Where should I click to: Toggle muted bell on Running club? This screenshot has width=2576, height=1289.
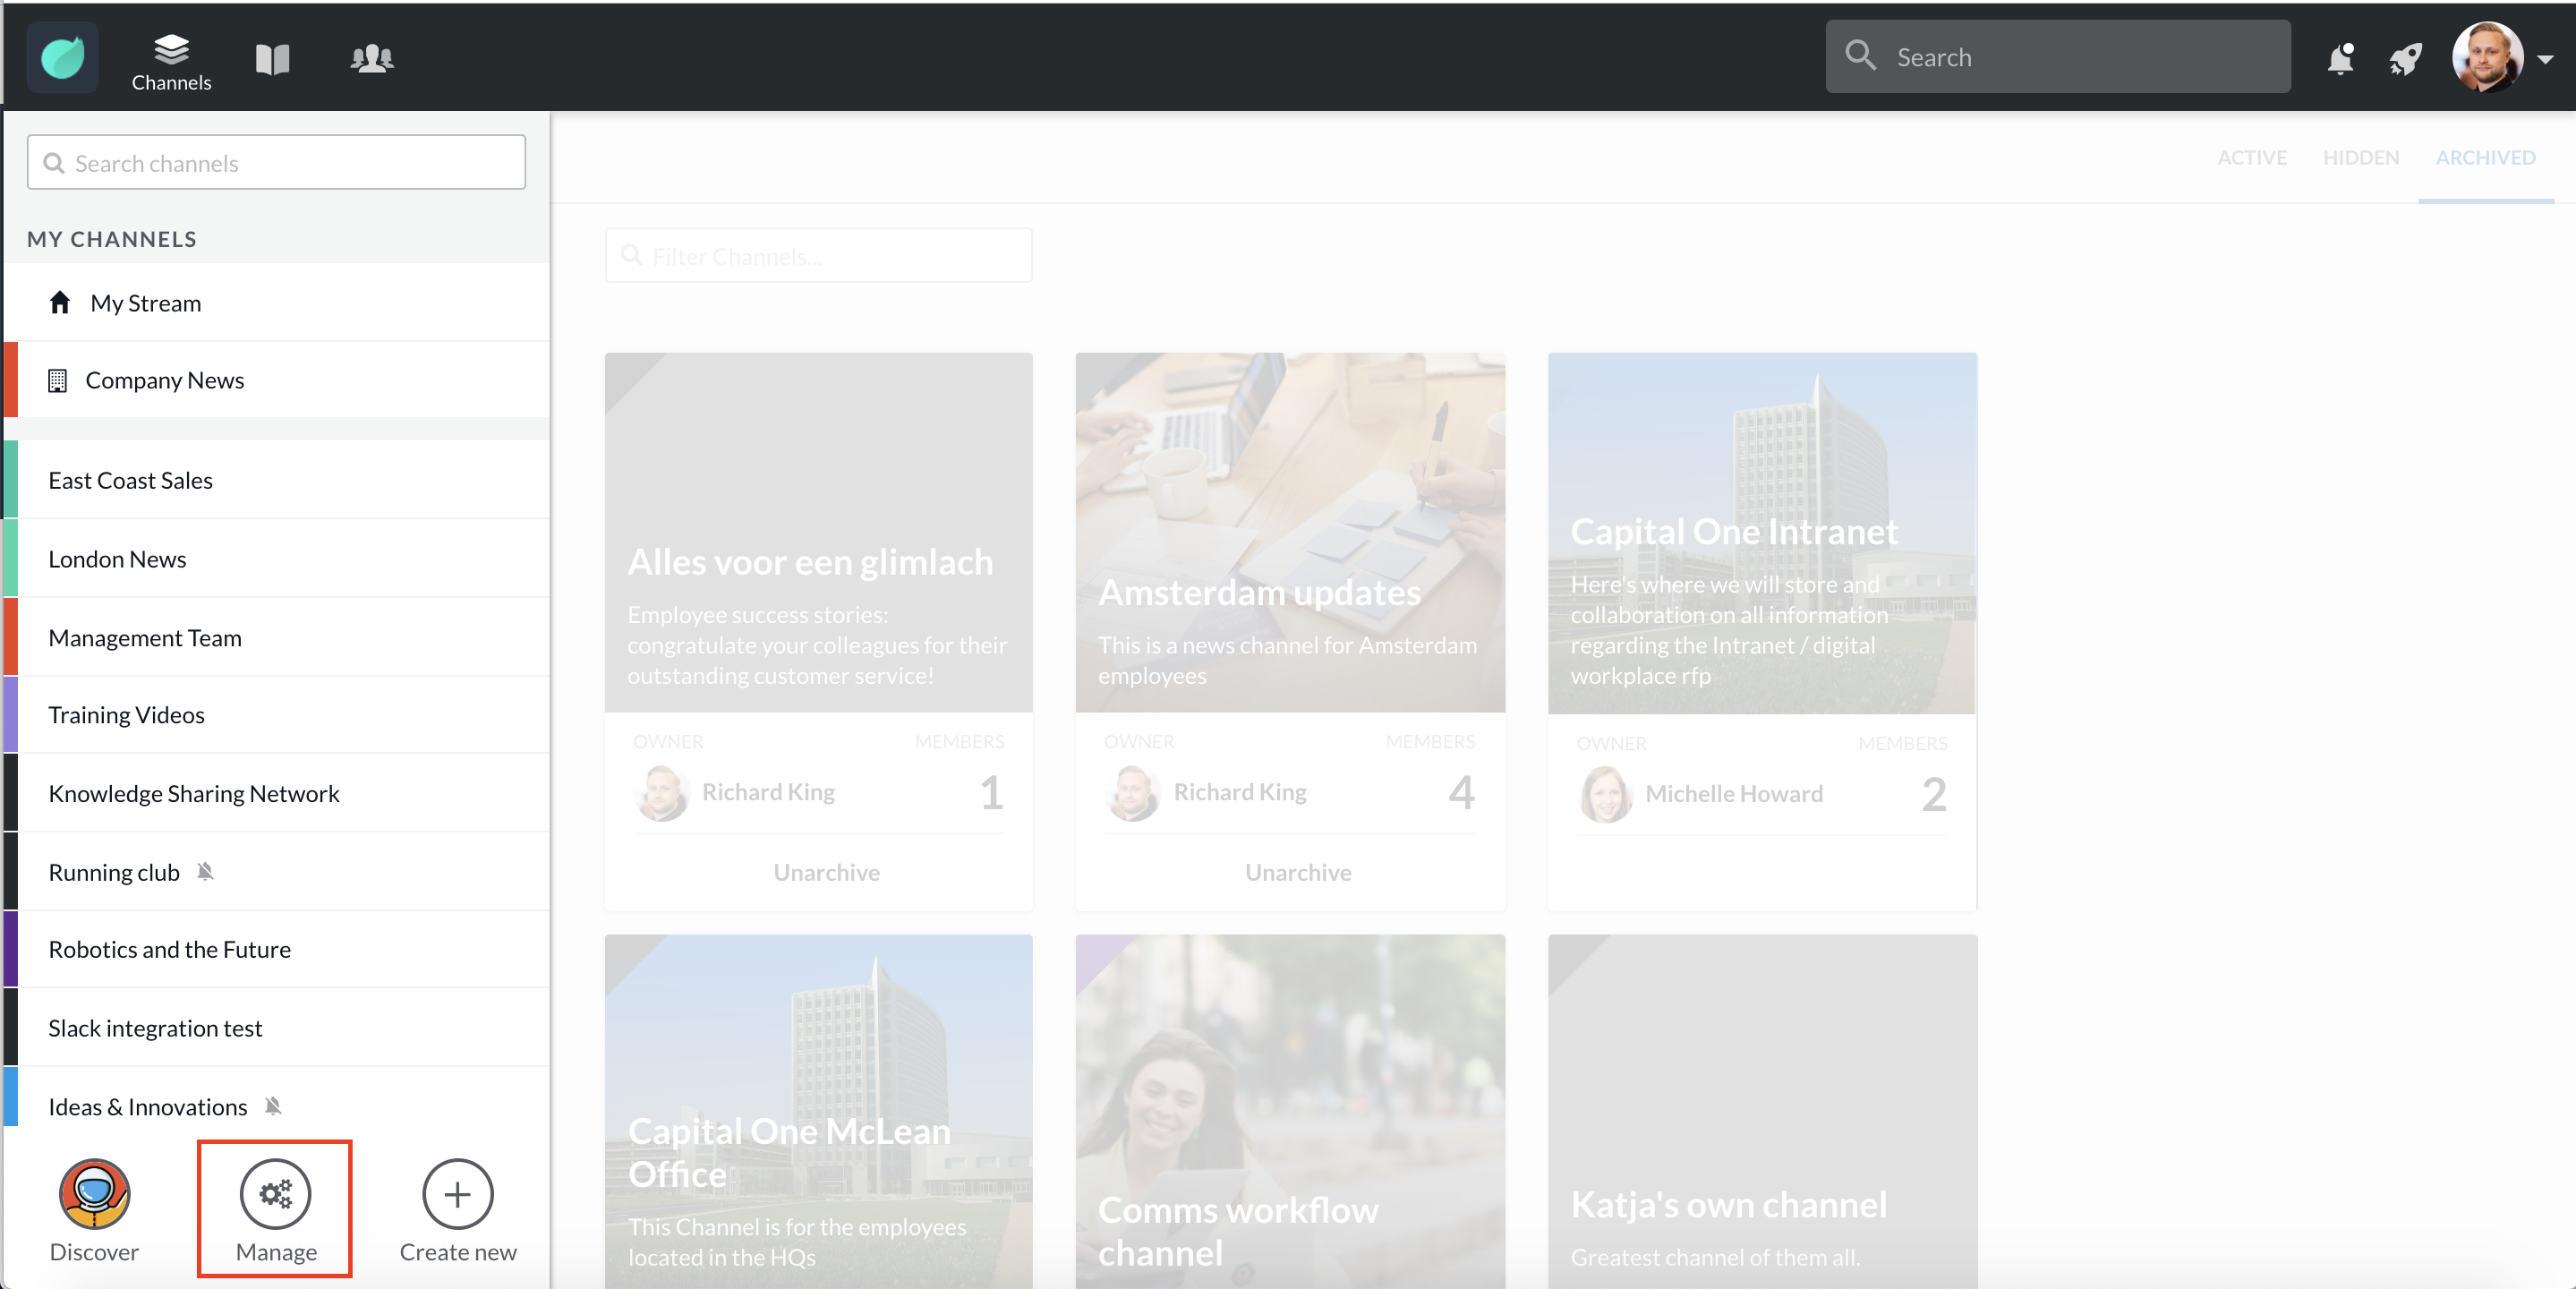(205, 872)
